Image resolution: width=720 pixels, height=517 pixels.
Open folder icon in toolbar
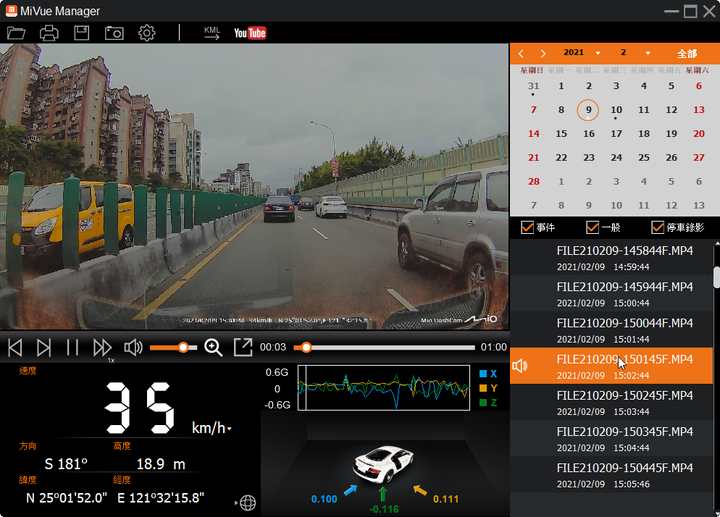coord(16,33)
